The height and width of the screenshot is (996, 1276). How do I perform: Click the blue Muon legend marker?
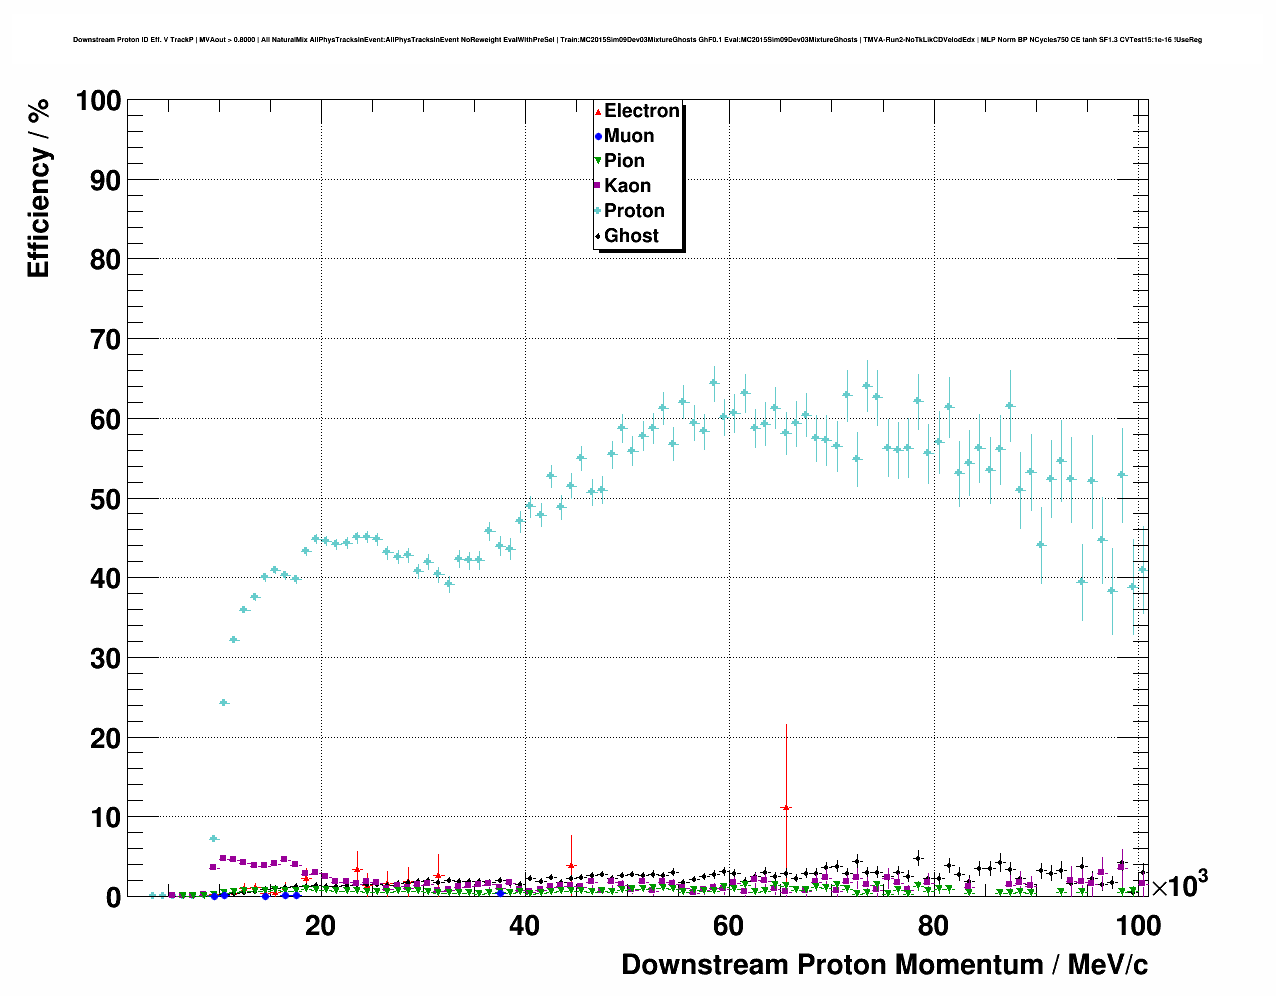(598, 136)
